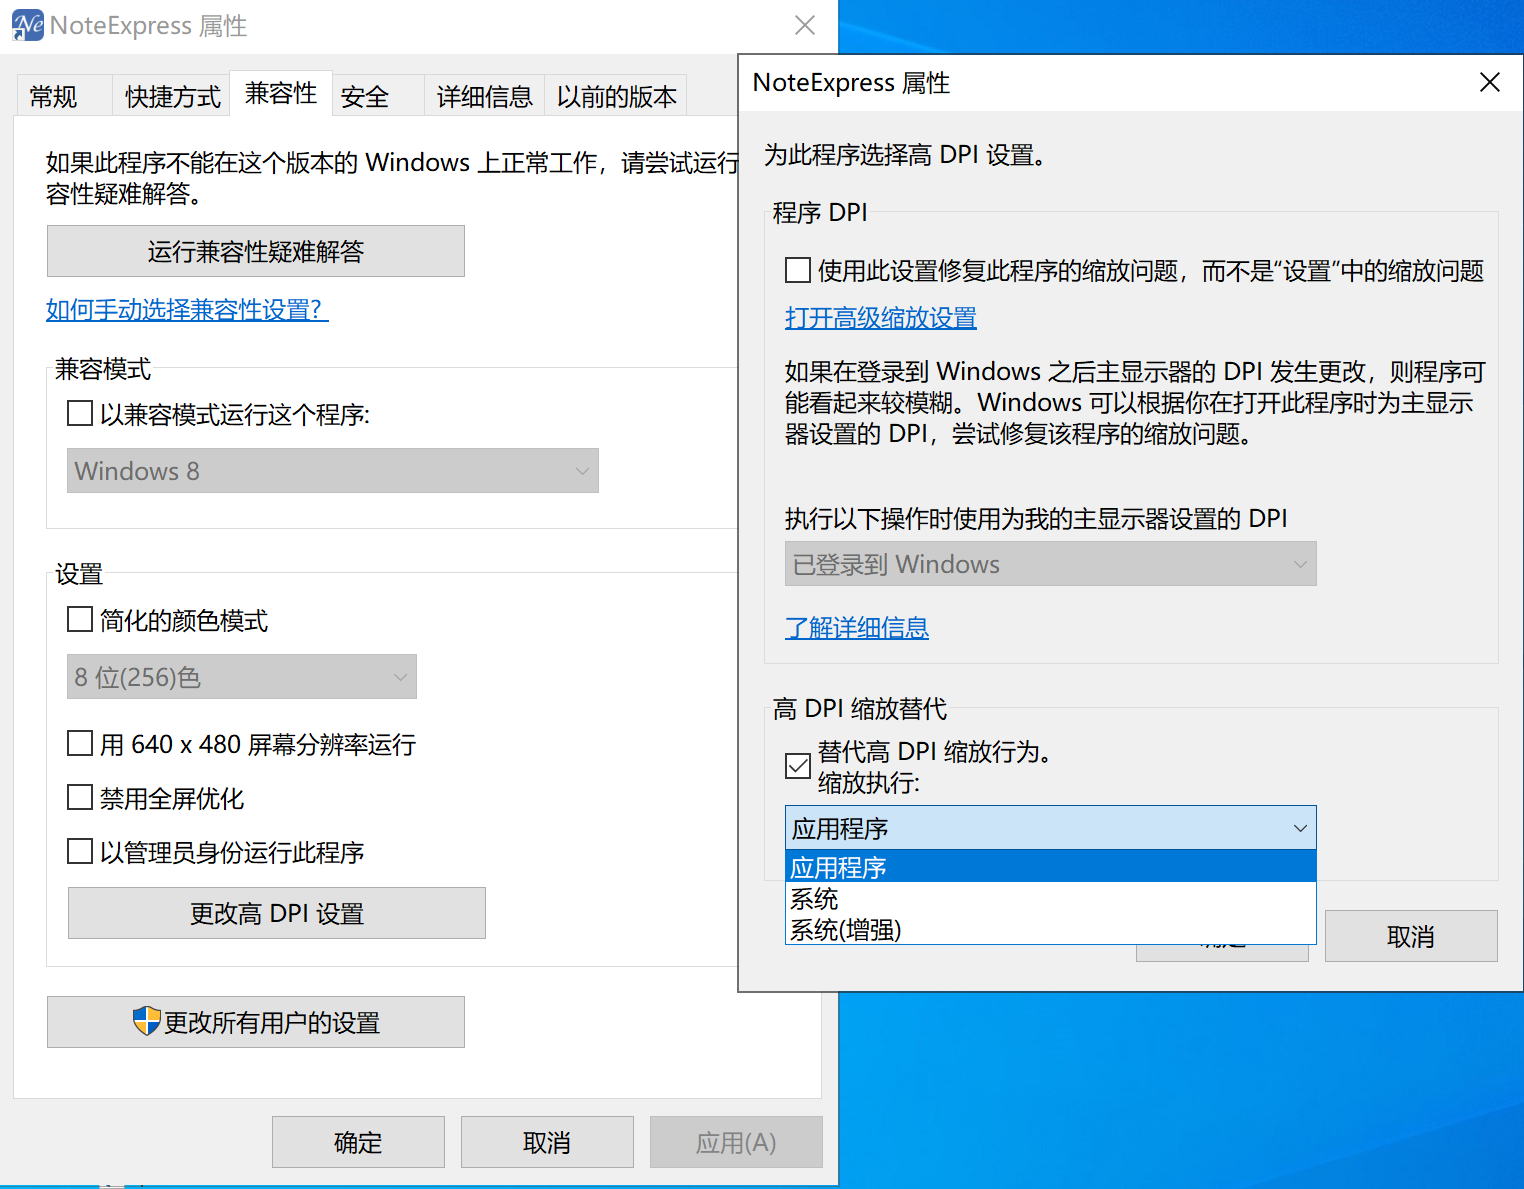The height and width of the screenshot is (1189, 1524).
Task: Tick the 简化的颜色模式 checkbox
Action: [80, 619]
